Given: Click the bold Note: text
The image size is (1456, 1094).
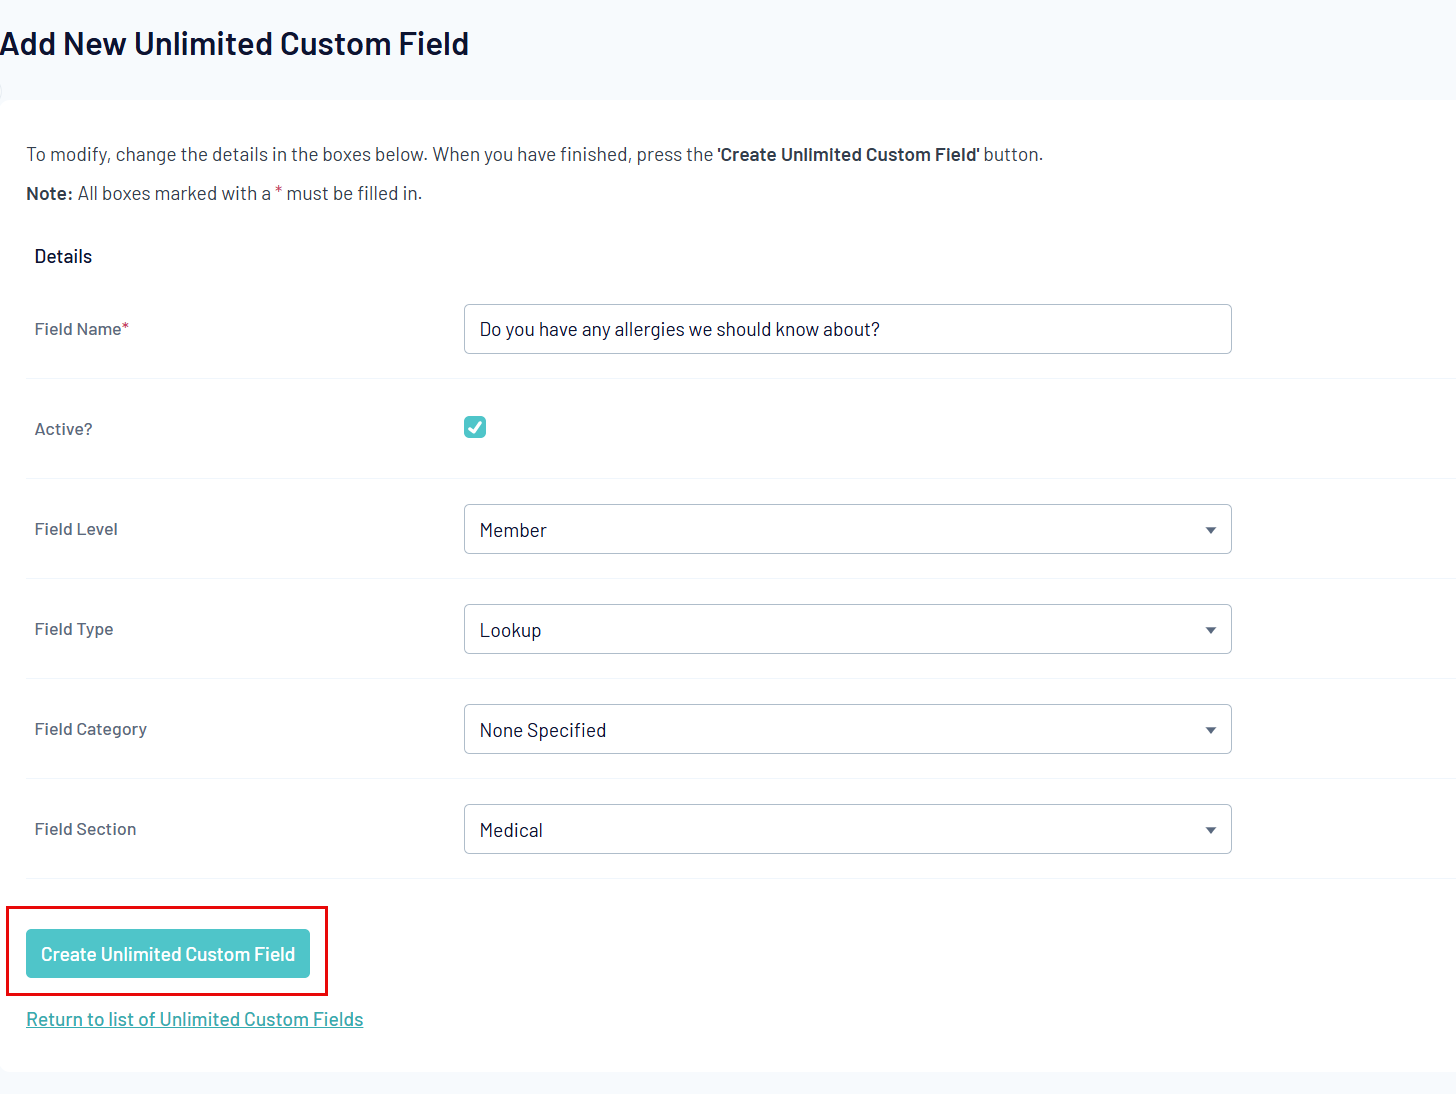Looking at the screenshot, I should (x=49, y=193).
